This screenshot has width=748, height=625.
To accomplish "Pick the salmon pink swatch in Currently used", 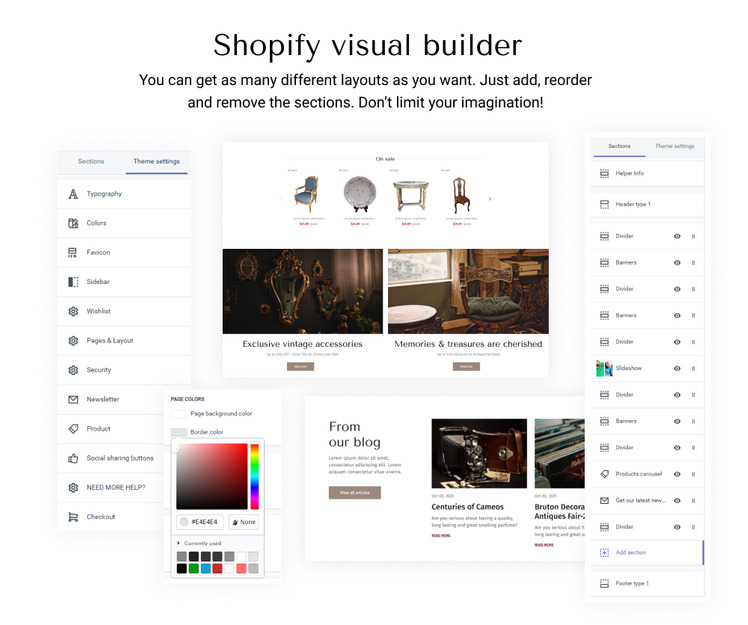I will coord(241,568).
